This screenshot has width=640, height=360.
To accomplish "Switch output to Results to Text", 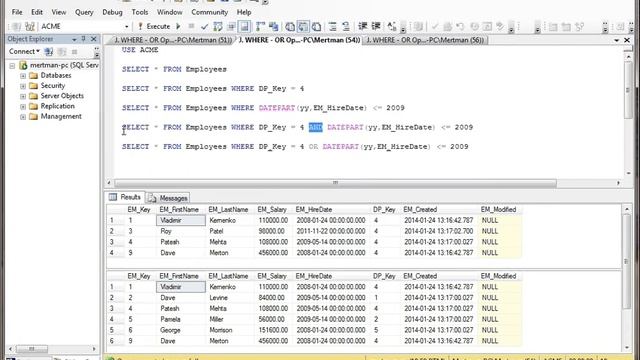I will [290, 27].
